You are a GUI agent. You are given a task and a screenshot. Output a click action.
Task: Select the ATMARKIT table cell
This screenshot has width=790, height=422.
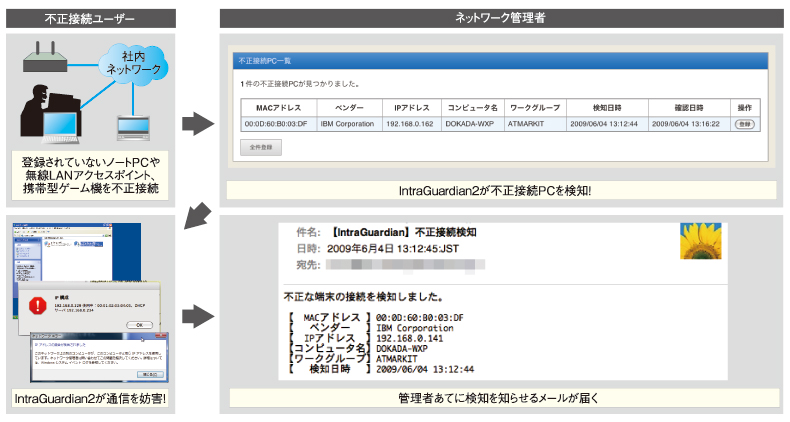[x=535, y=124]
